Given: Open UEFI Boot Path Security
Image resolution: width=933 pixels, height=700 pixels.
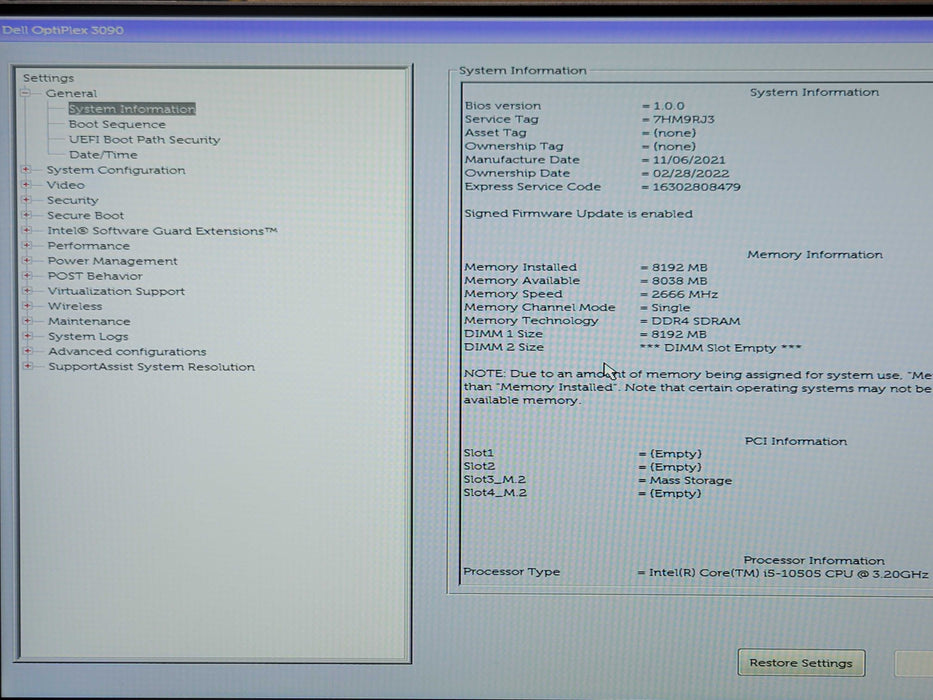Looking at the screenshot, I should click(145, 139).
